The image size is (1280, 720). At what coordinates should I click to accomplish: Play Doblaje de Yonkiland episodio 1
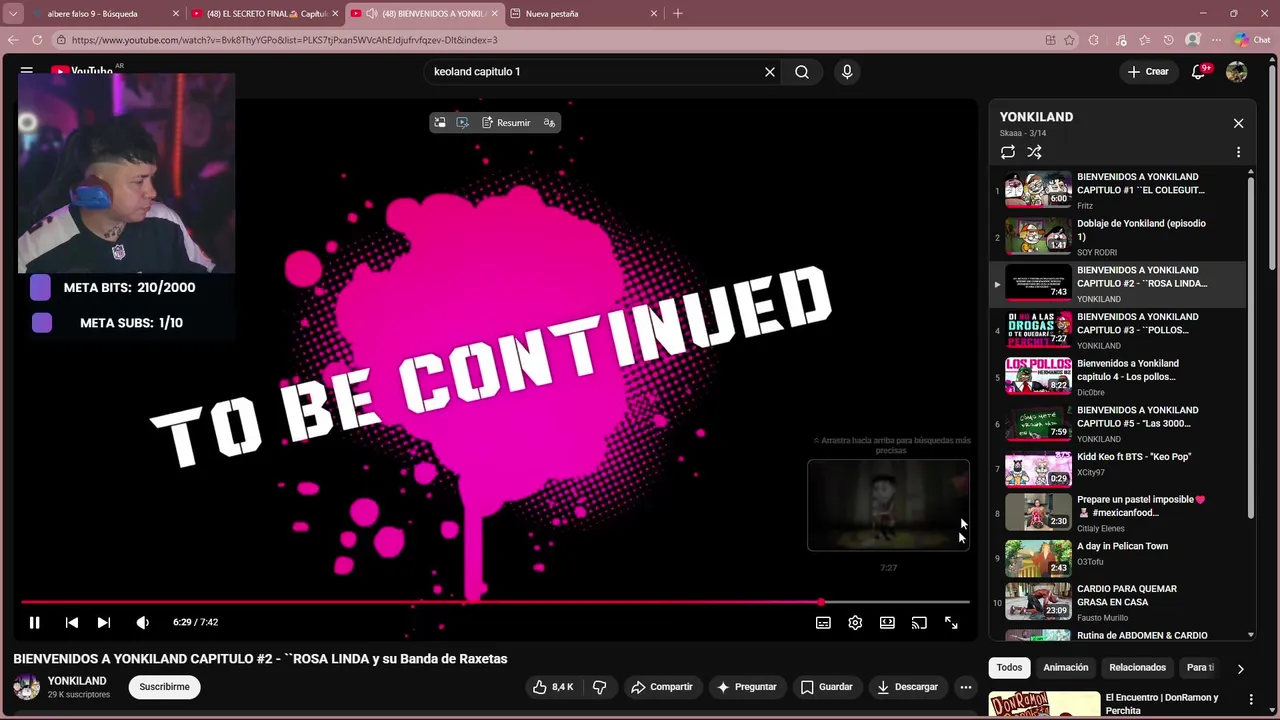click(1118, 237)
